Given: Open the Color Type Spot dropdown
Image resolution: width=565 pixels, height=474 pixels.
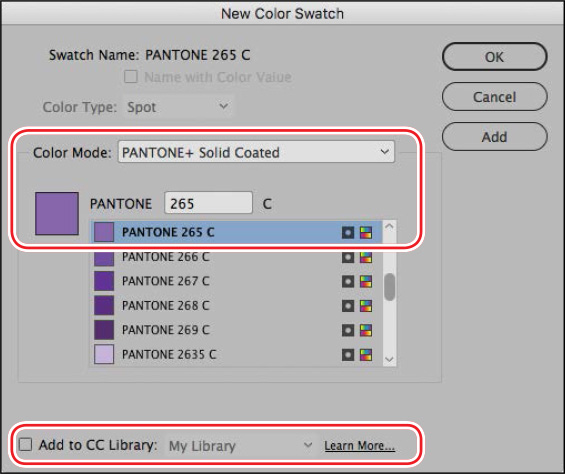Looking at the screenshot, I should [178, 107].
